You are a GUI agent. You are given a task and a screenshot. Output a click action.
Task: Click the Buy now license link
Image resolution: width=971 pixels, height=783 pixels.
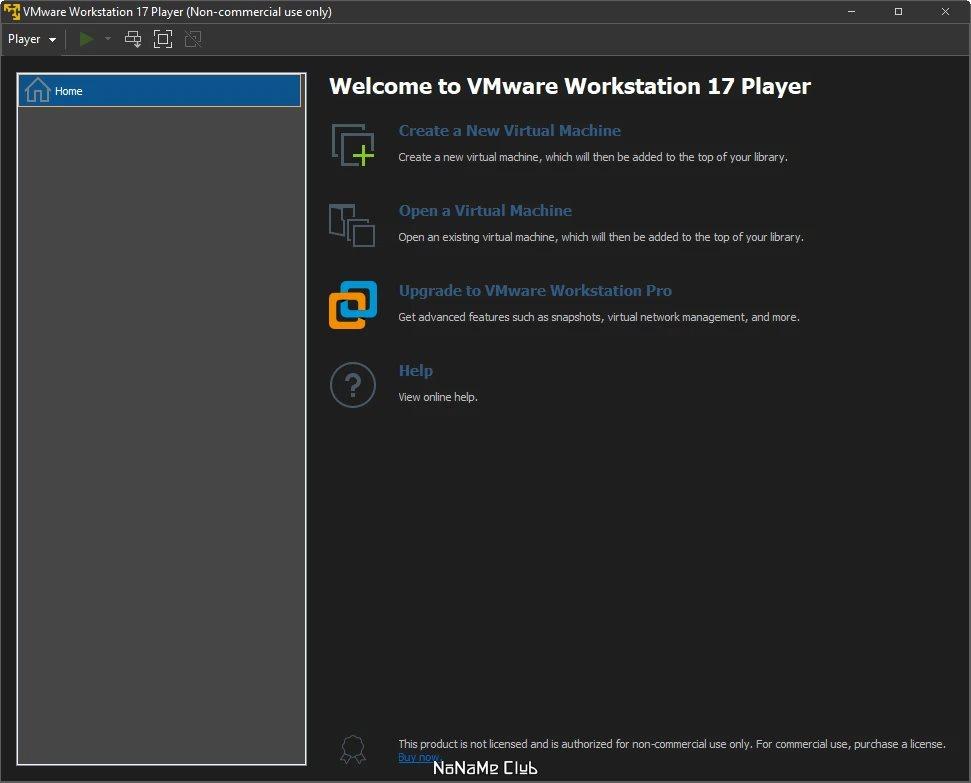[x=419, y=757]
